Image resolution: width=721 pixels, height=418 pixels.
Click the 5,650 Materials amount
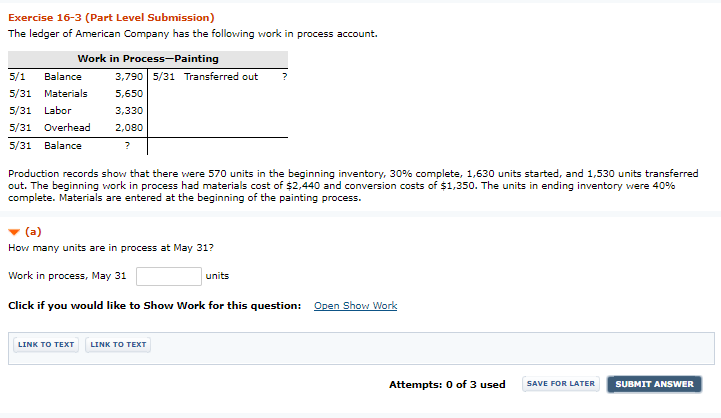(128, 94)
